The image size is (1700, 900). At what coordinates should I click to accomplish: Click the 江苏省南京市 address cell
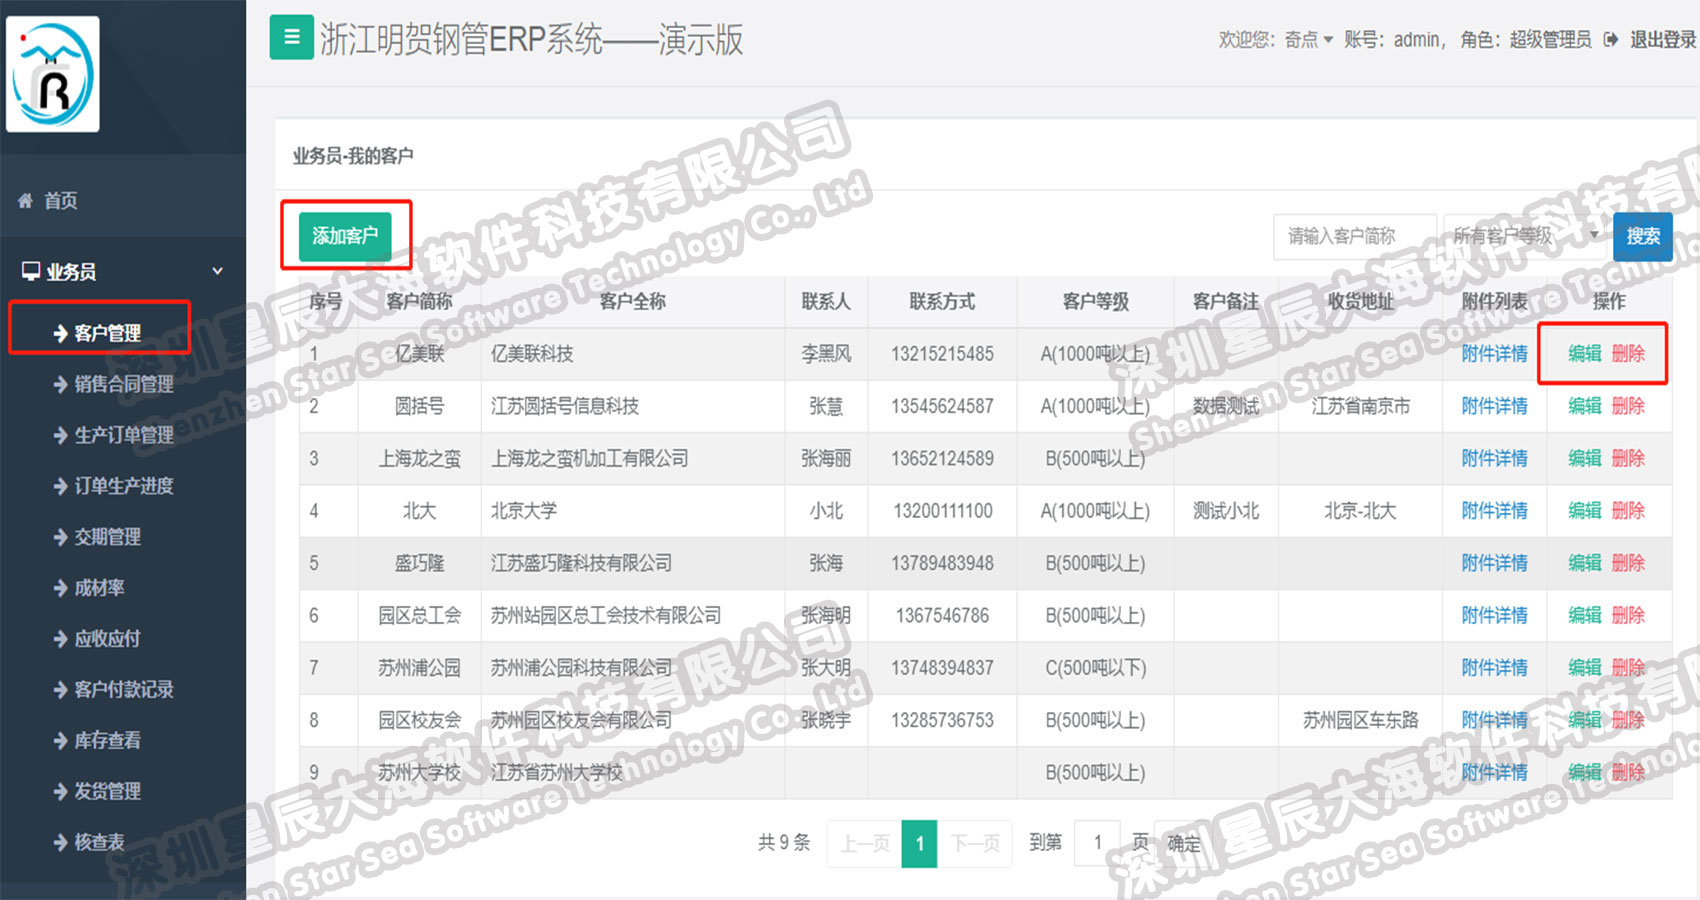tap(1360, 406)
